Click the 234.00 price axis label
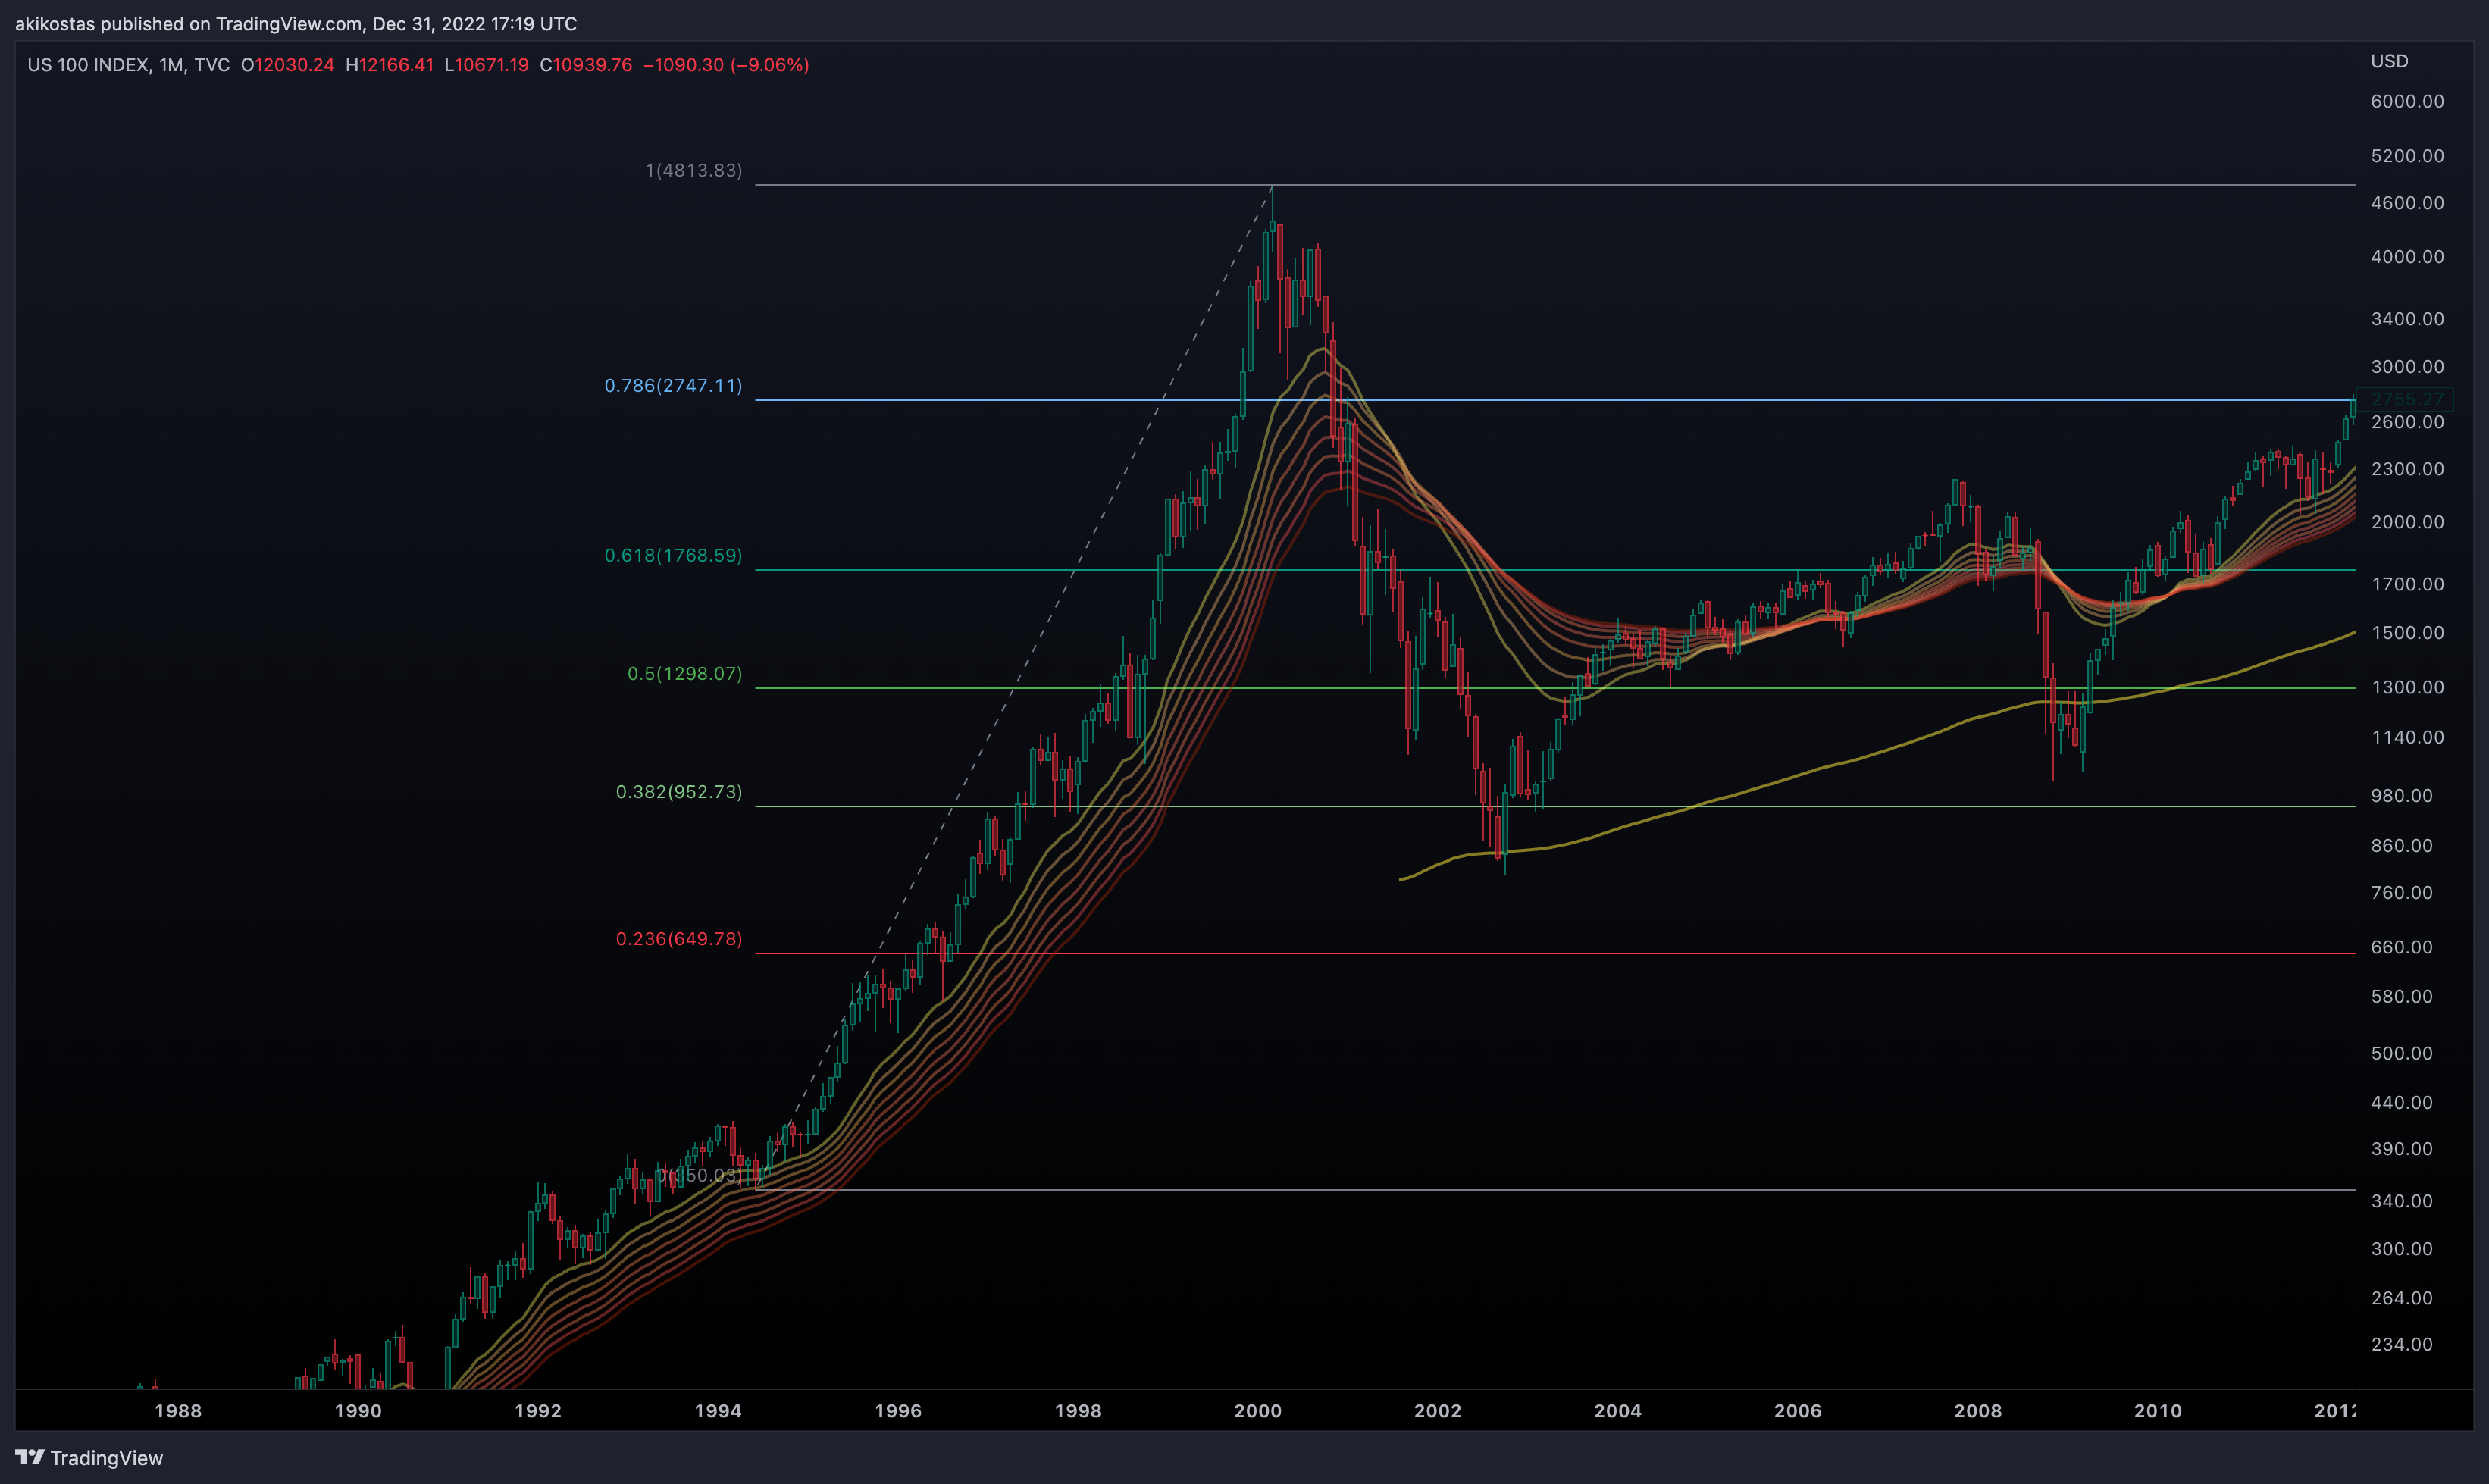The image size is (2489, 1484). (x=2401, y=1345)
